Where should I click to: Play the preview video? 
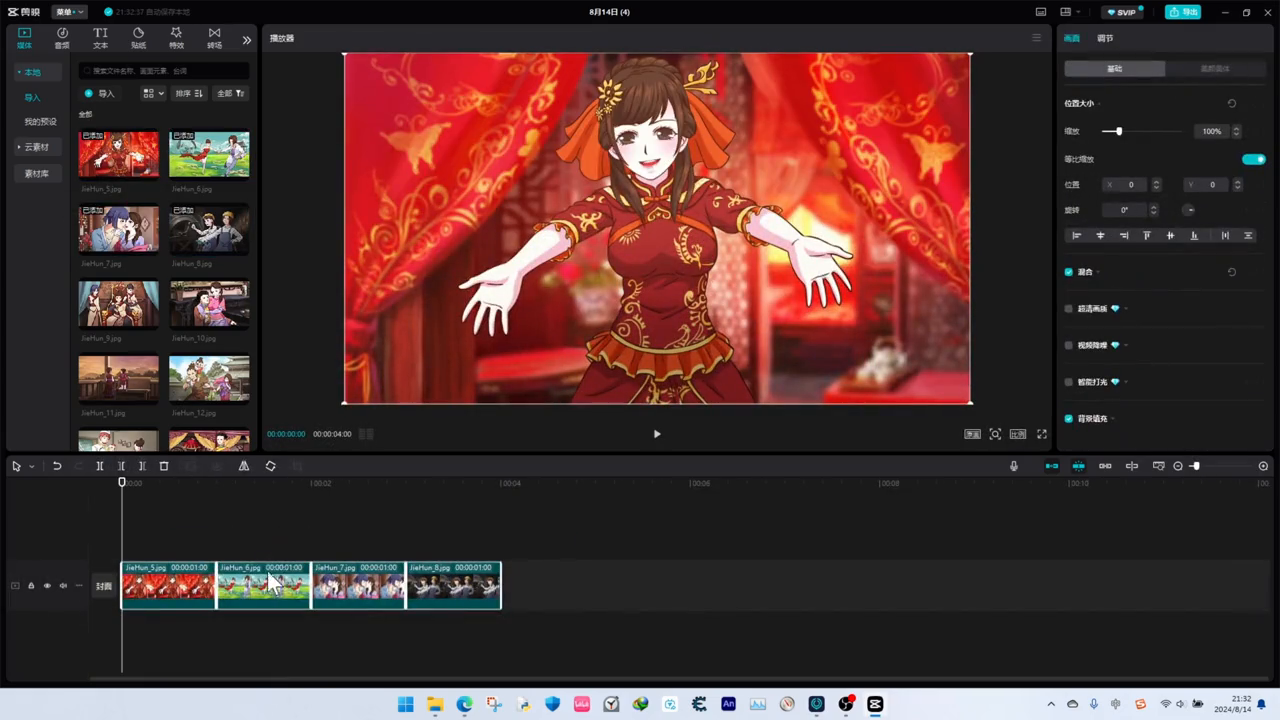tap(657, 434)
